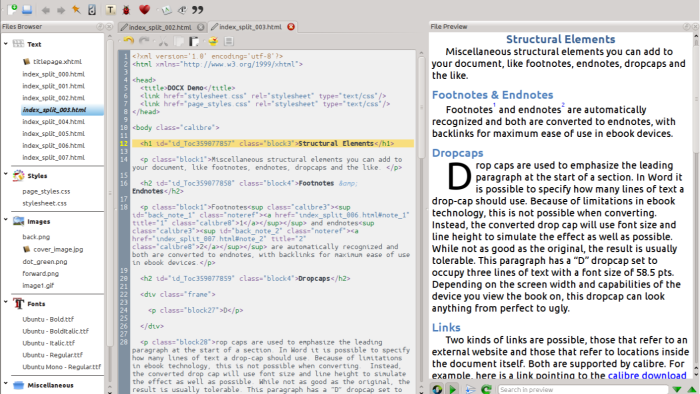This screenshot has width=700, height=394.
Task: Select index_split_002.html in the file tree
Action: coord(54,98)
